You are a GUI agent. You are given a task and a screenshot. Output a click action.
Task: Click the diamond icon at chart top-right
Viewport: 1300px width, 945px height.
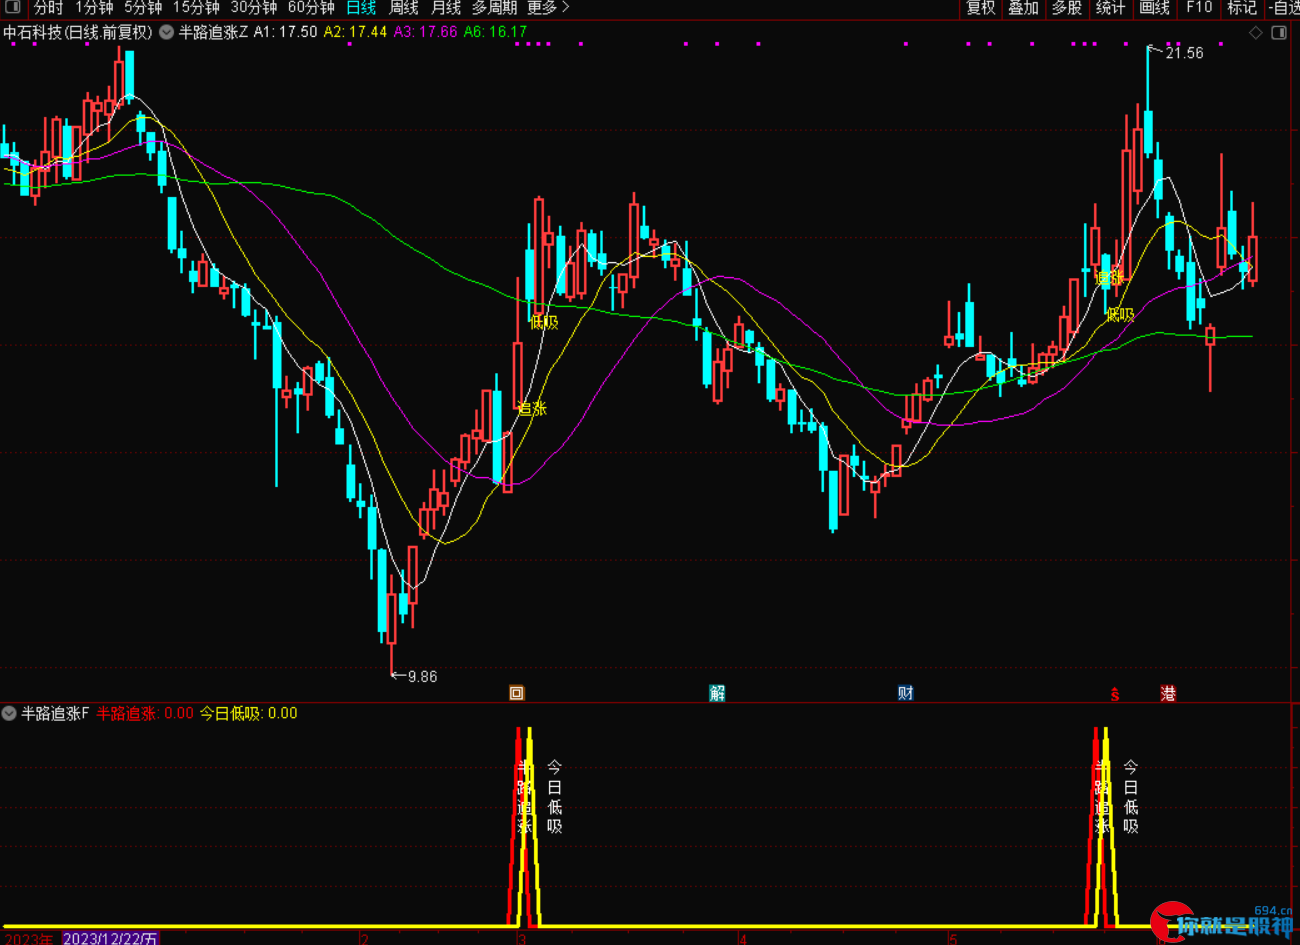[1256, 33]
